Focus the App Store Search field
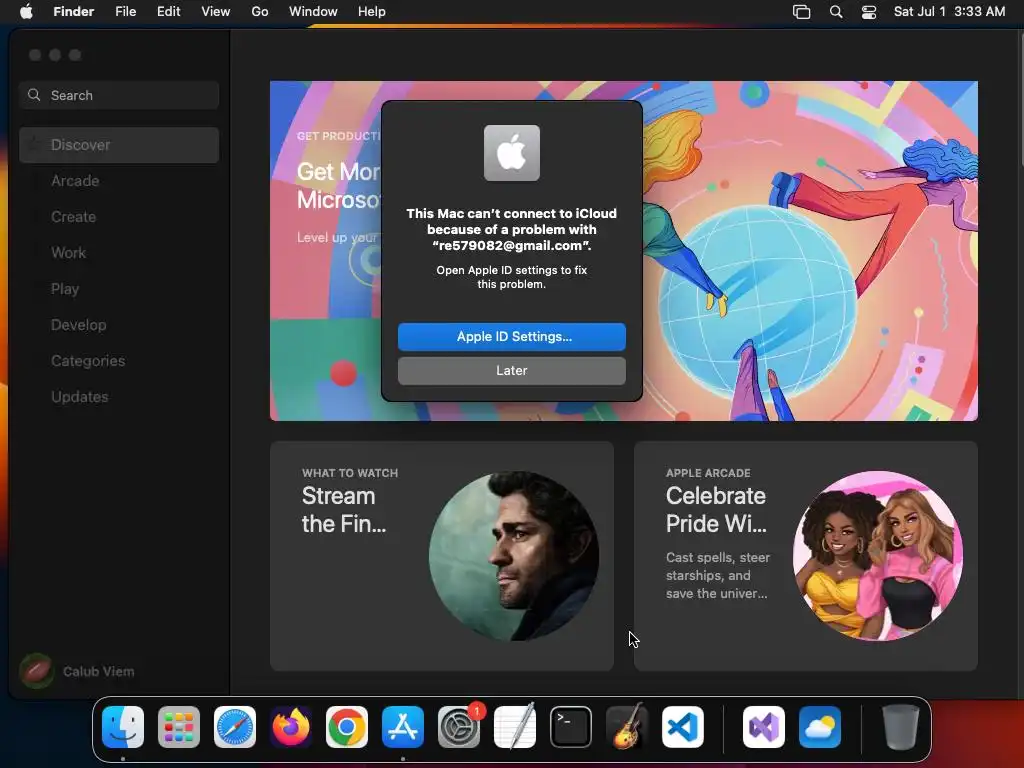This screenshot has width=1024, height=768. coord(119,95)
